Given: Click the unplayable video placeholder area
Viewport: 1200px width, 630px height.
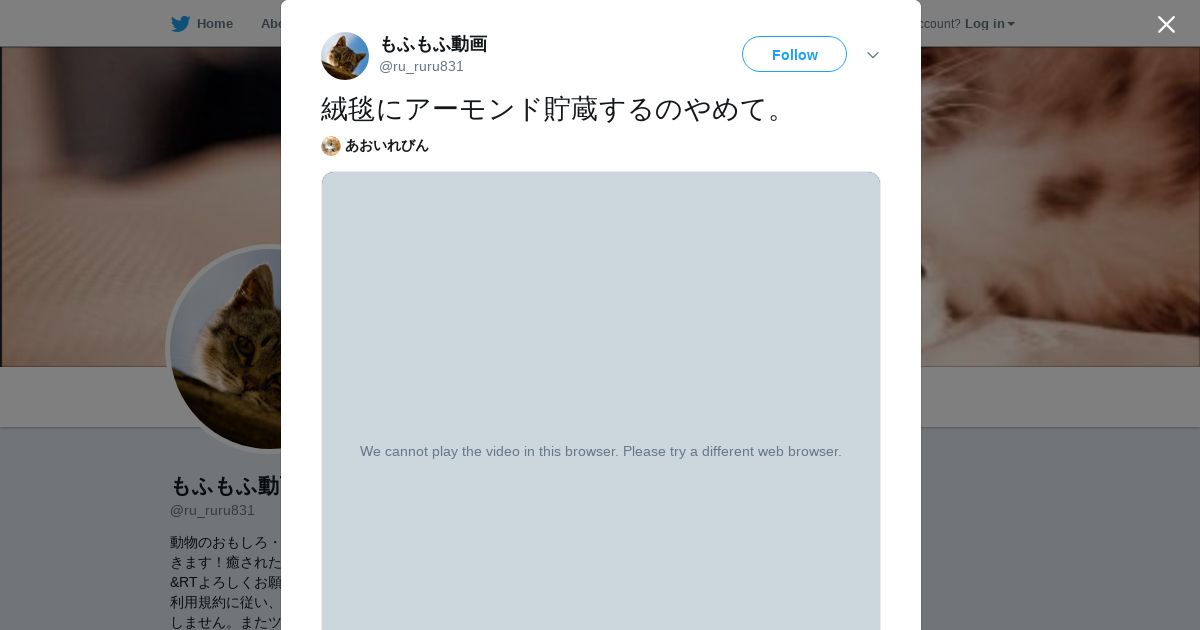Looking at the screenshot, I should (601, 401).
